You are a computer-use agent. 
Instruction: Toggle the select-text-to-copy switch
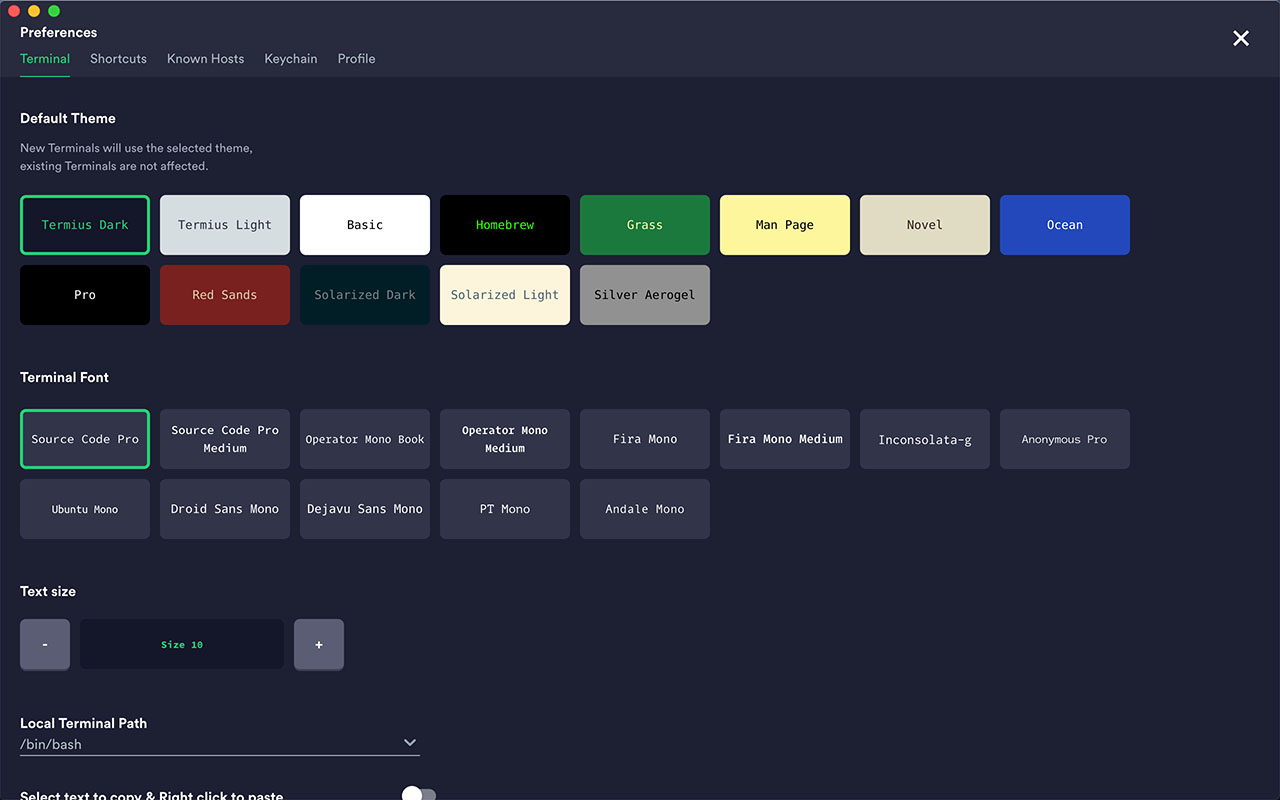(419, 794)
